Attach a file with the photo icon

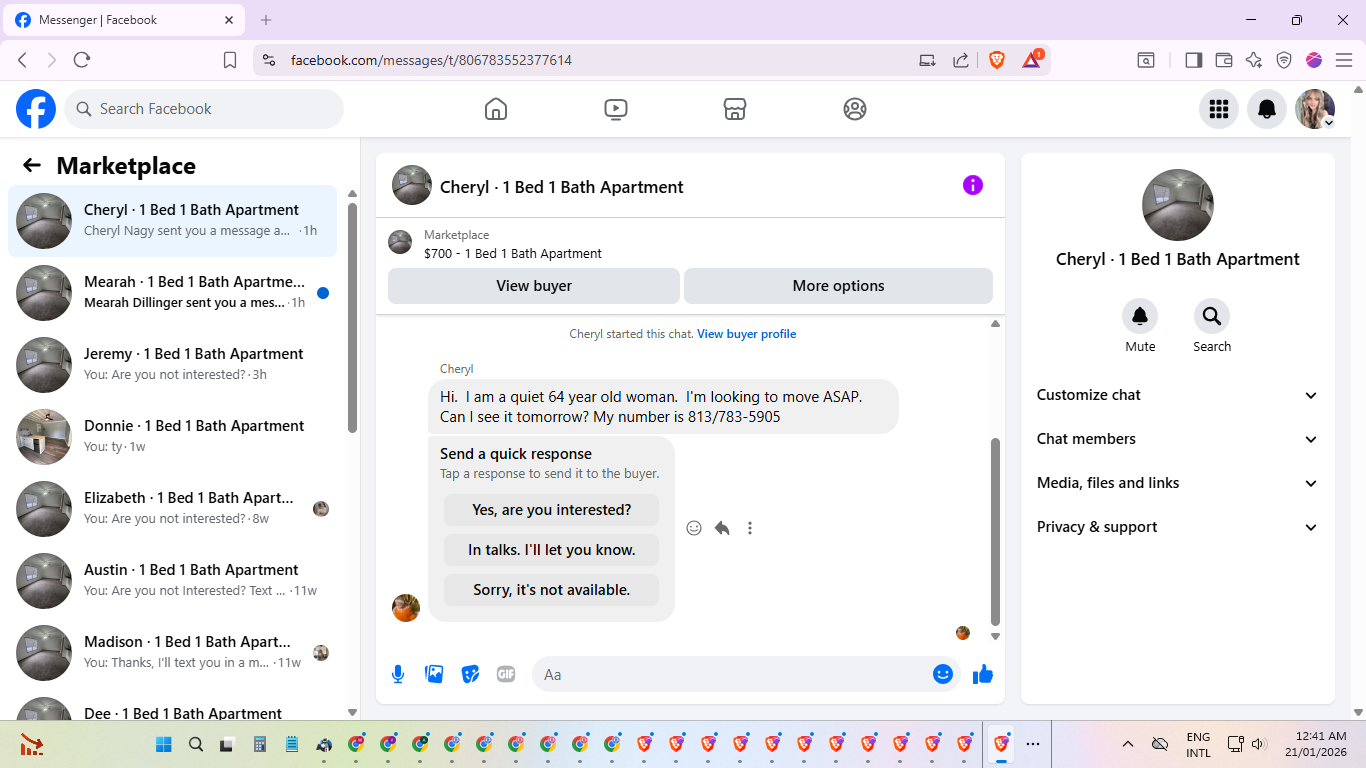[434, 674]
